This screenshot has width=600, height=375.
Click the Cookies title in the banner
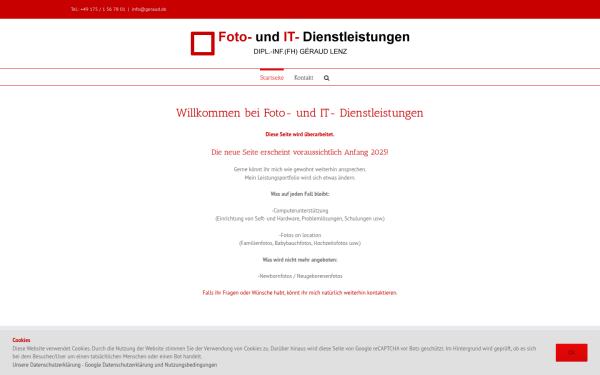21,340
